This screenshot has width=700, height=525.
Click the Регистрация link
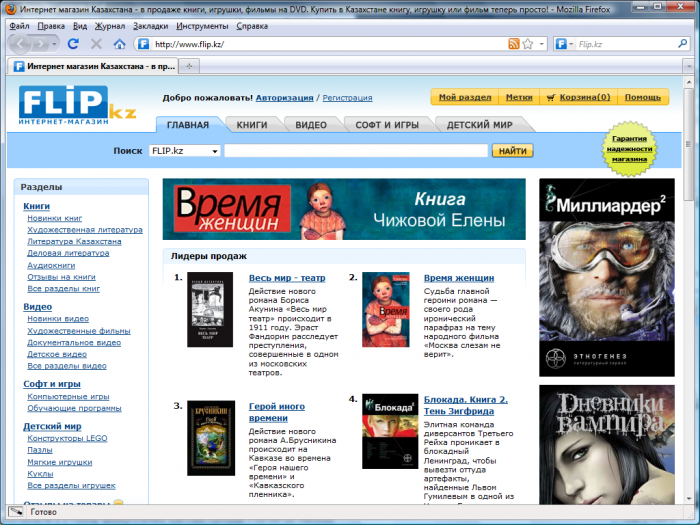click(x=347, y=98)
